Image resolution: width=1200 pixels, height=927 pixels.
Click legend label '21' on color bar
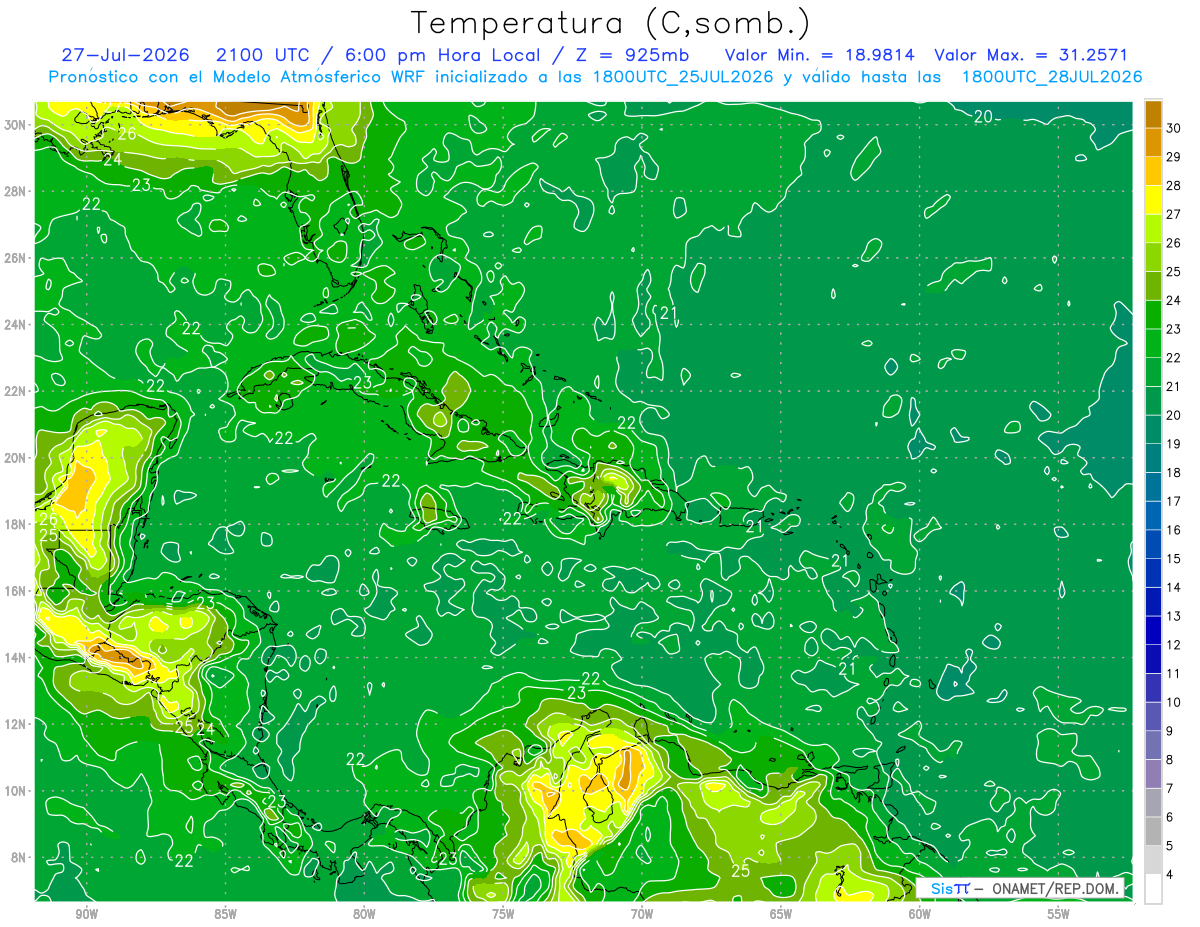click(x=1174, y=386)
